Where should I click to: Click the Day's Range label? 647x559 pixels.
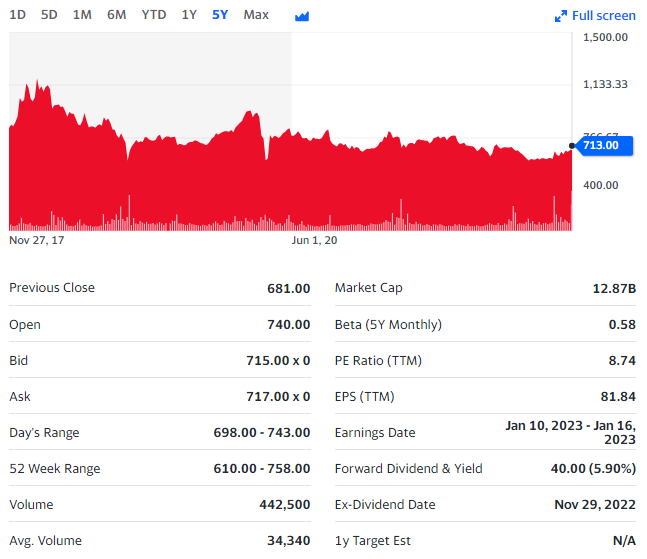coord(44,433)
